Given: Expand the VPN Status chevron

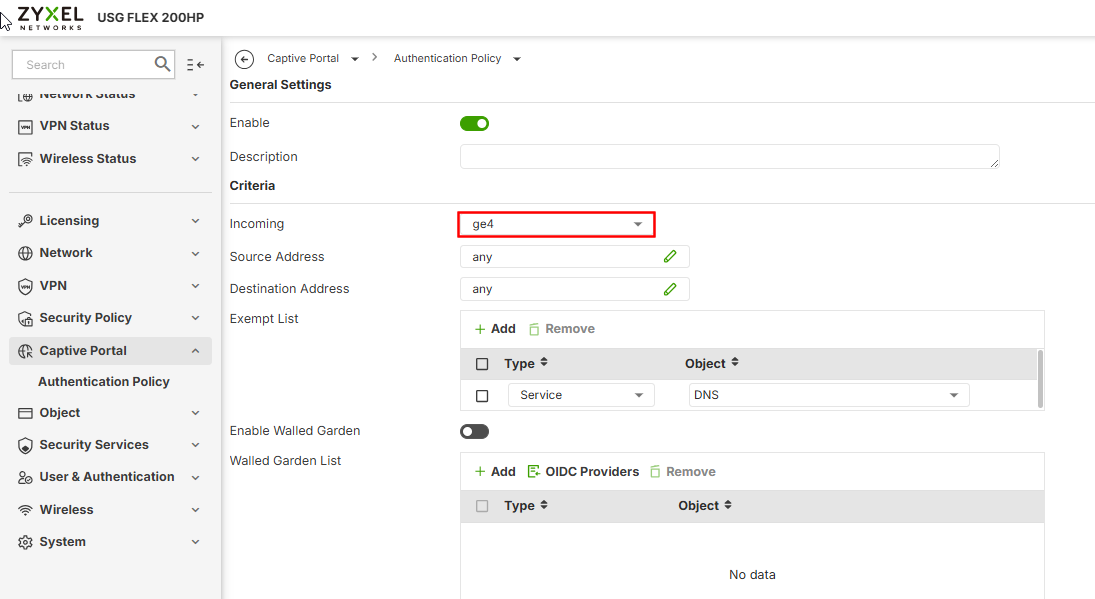Looking at the screenshot, I should [196, 126].
